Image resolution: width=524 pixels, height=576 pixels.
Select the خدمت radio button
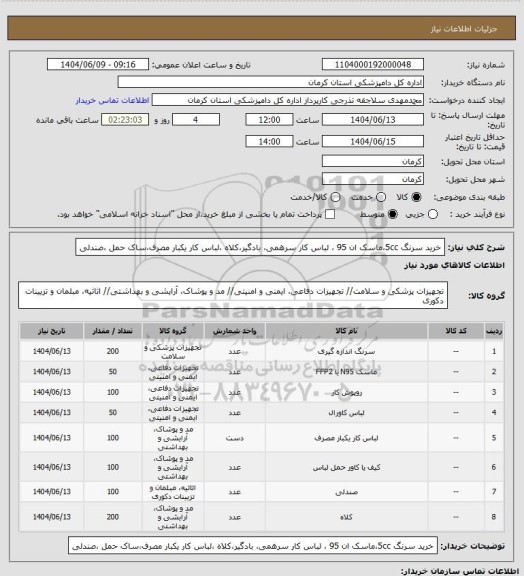click(381, 197)
